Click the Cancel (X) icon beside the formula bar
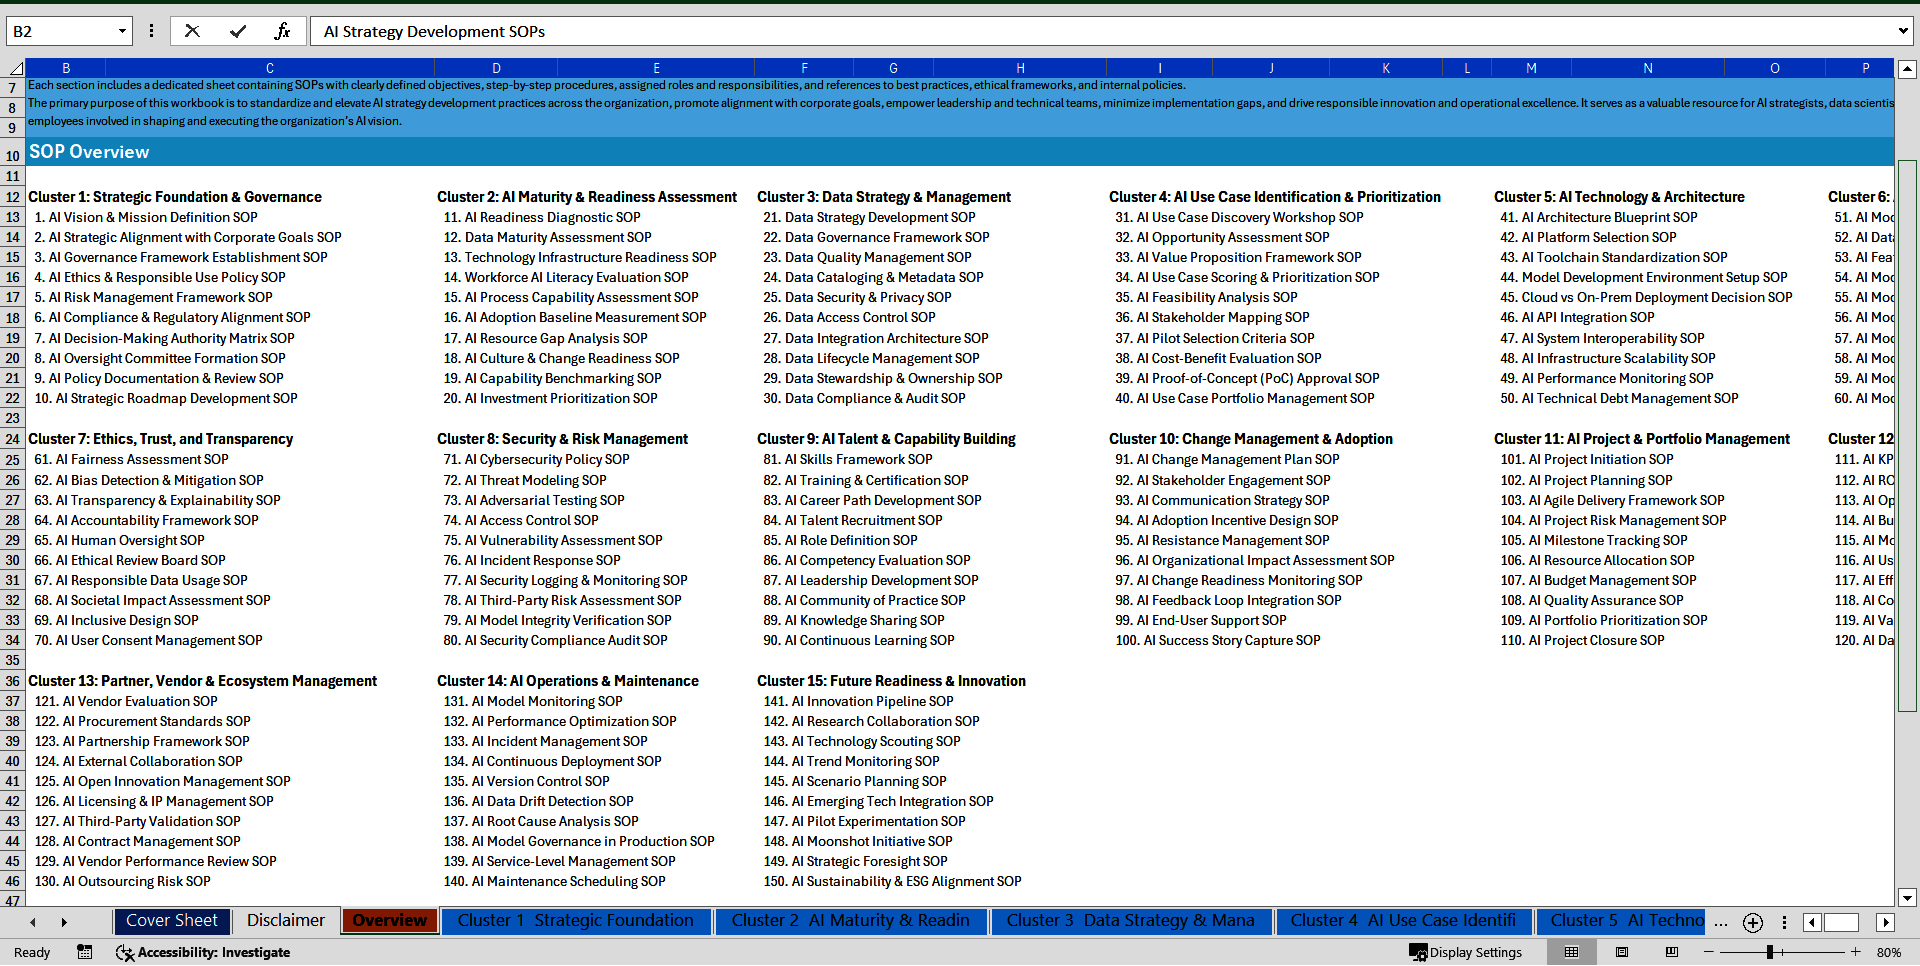Image resolution: width=1920 pixels, height=966 pixels. tap(192, 30)
